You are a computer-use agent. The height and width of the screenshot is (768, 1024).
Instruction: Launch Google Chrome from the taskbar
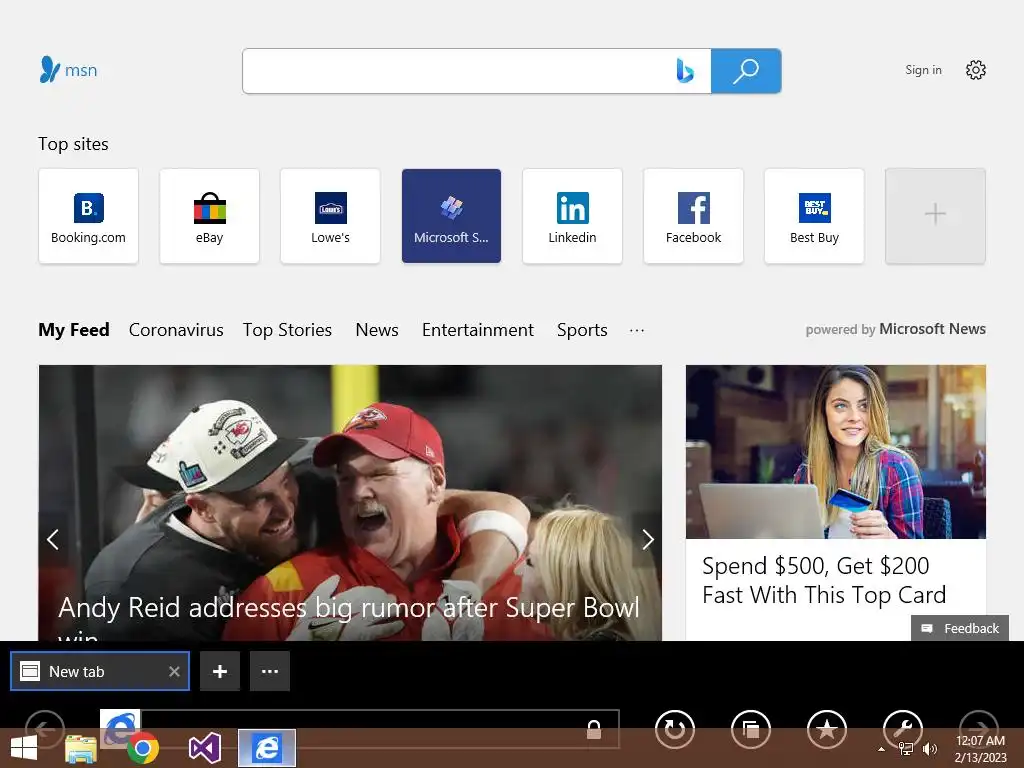[x=142, y=748]
